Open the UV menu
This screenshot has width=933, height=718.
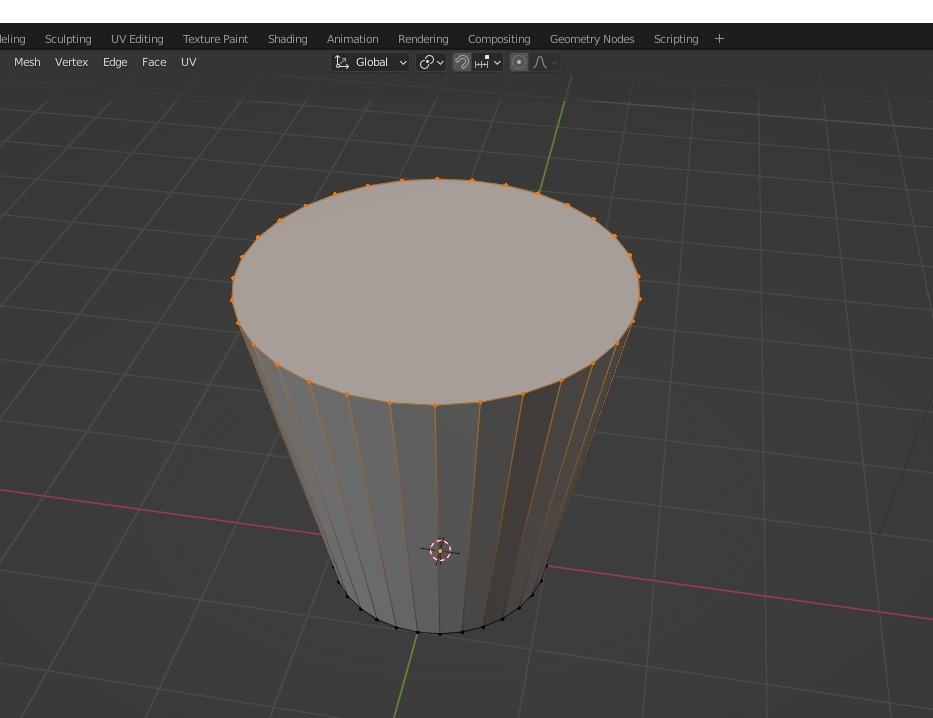[189, 62]
